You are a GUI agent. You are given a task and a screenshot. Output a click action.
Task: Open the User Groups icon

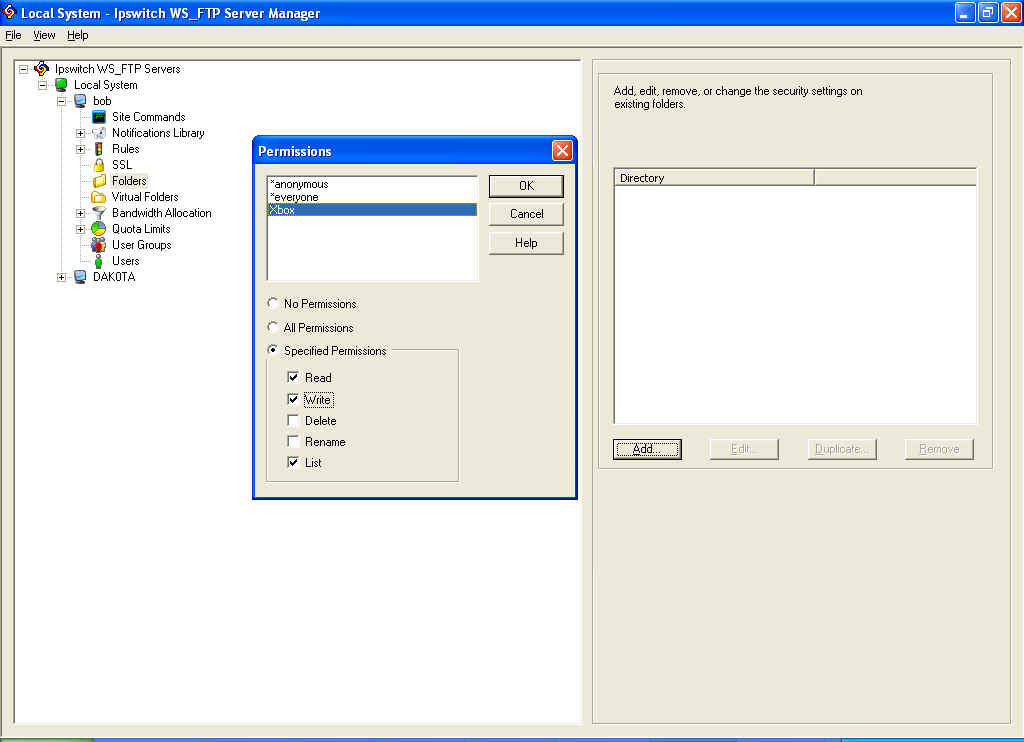(x=99, y=245)
